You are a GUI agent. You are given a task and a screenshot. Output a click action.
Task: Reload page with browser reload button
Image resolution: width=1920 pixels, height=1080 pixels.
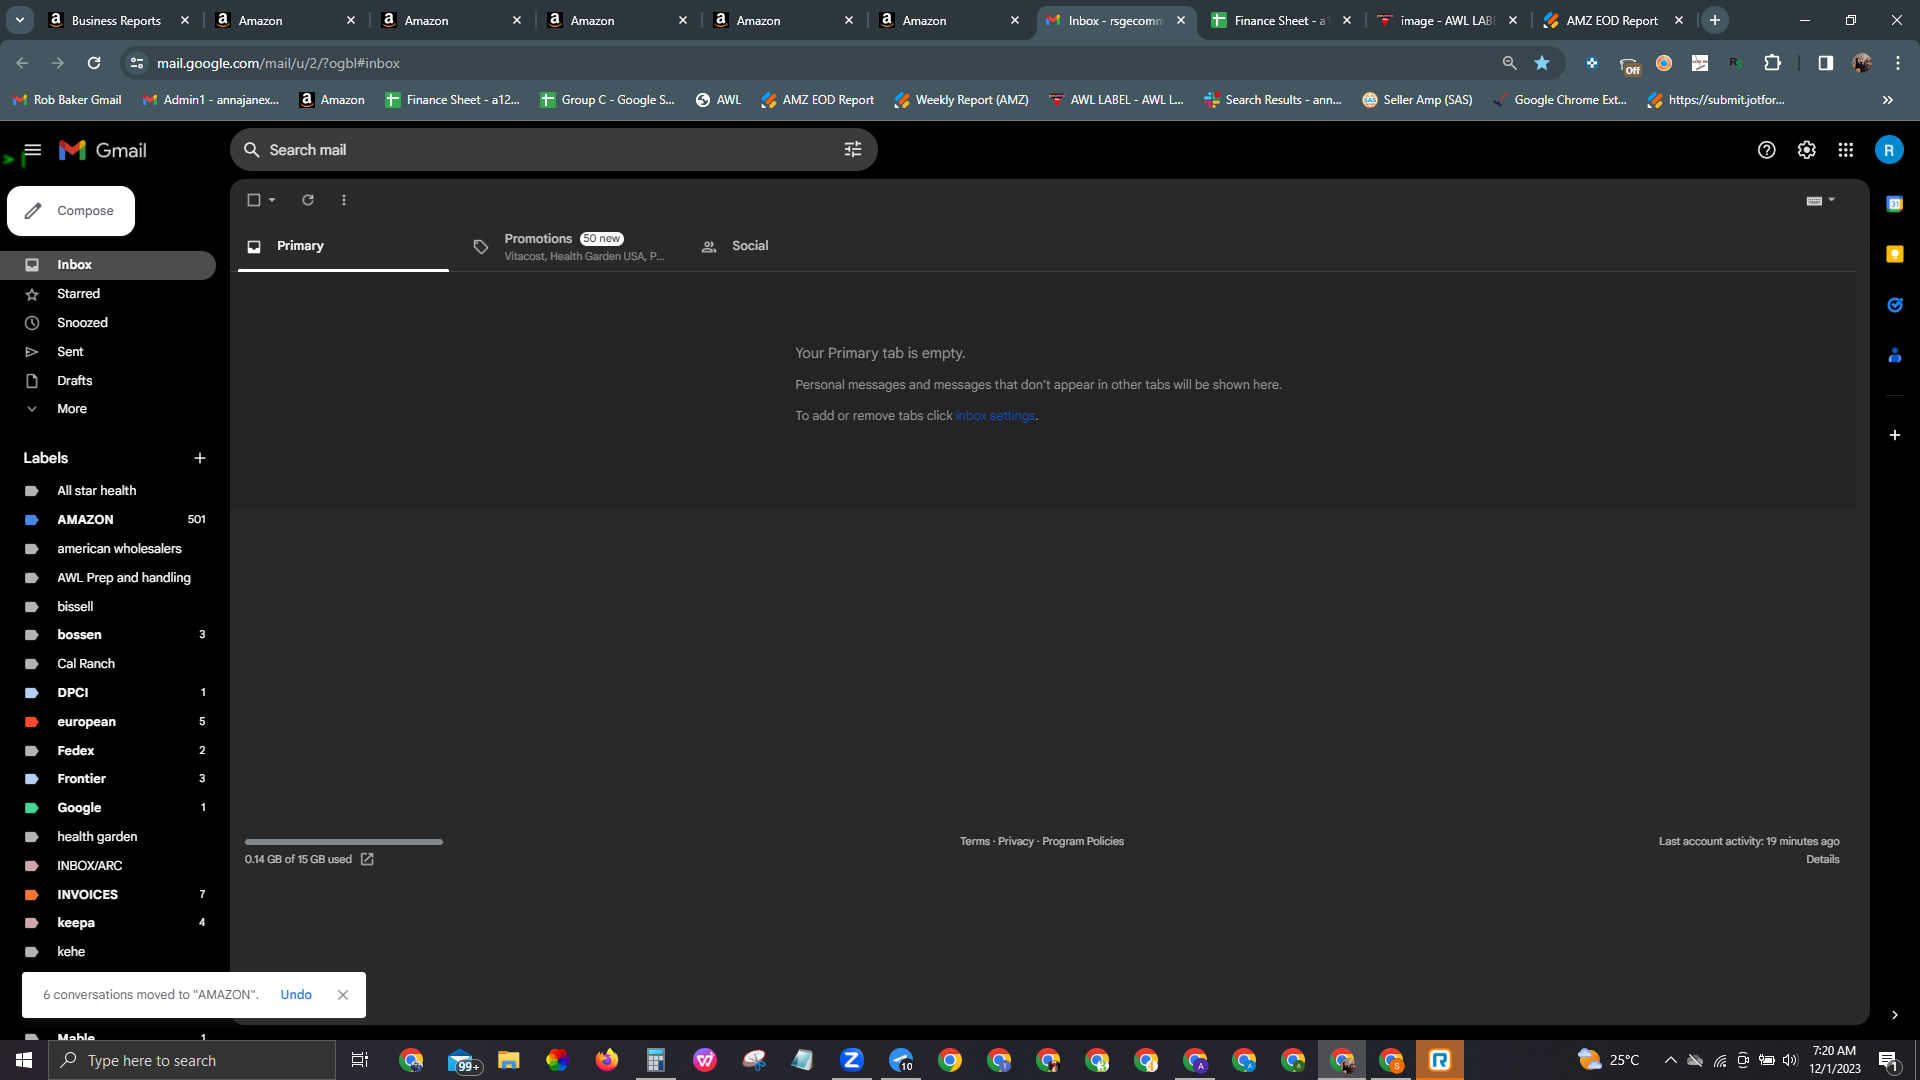click(x=94, y=63)
